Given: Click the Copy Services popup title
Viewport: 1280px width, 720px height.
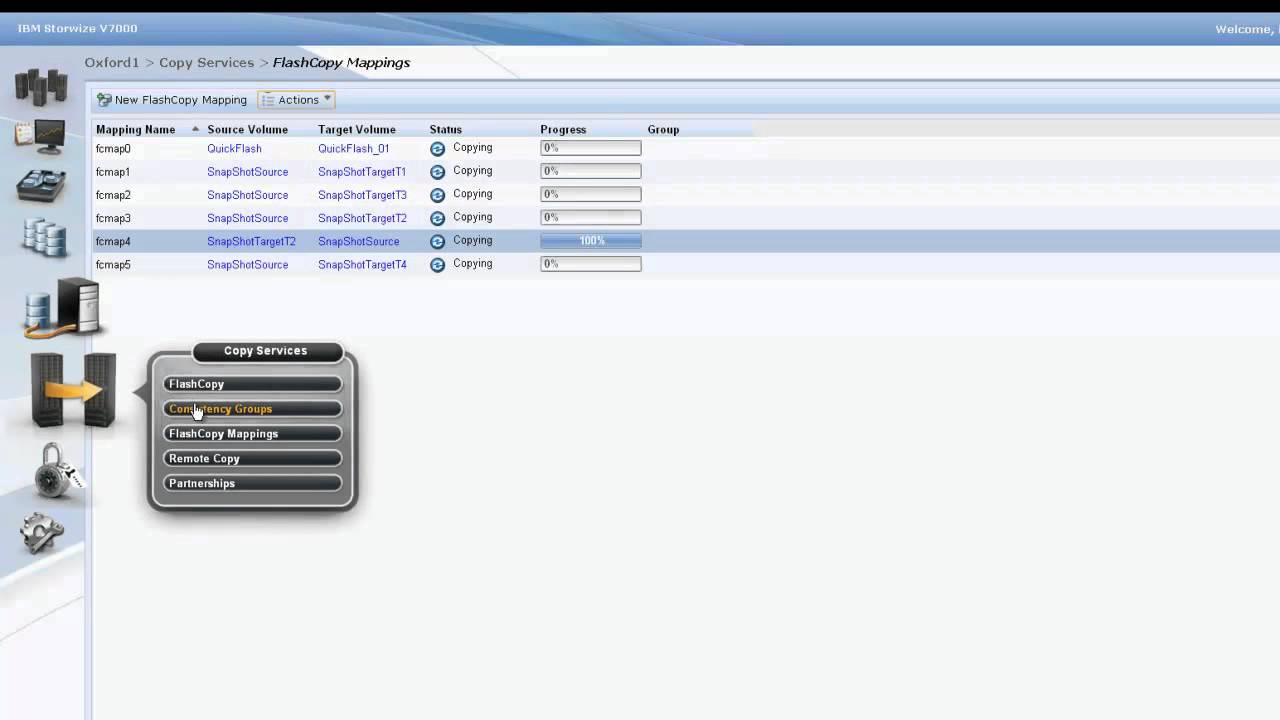Looking at the screenshot, I should [266, 351].
